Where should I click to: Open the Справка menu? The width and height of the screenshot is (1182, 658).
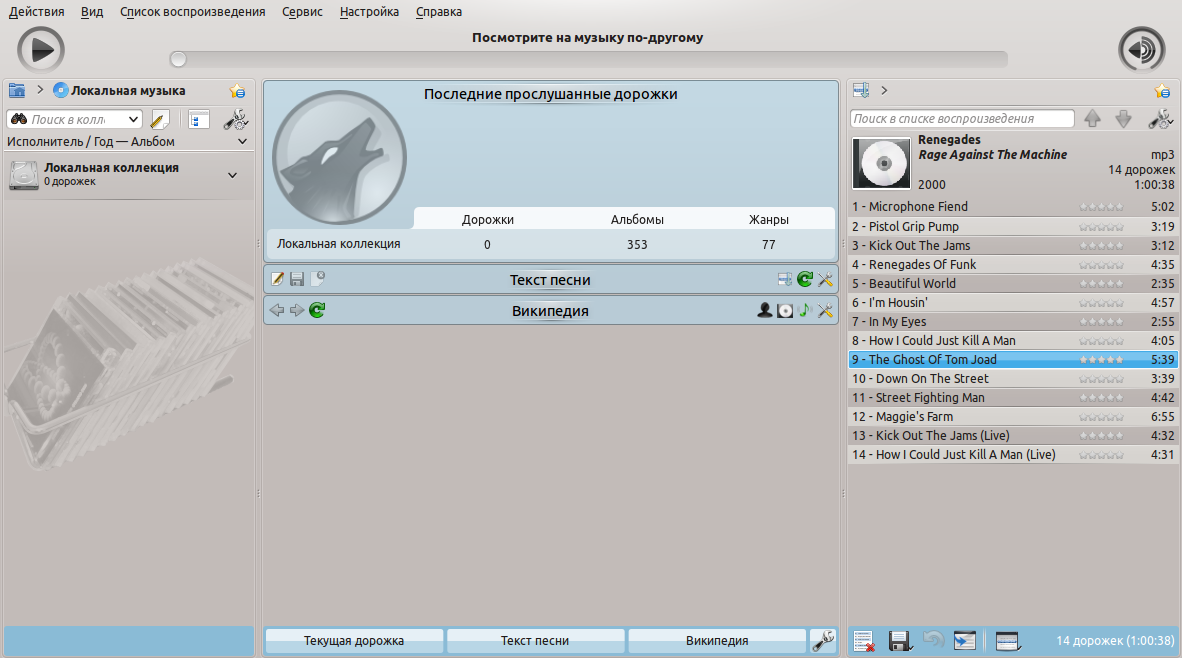439,12
